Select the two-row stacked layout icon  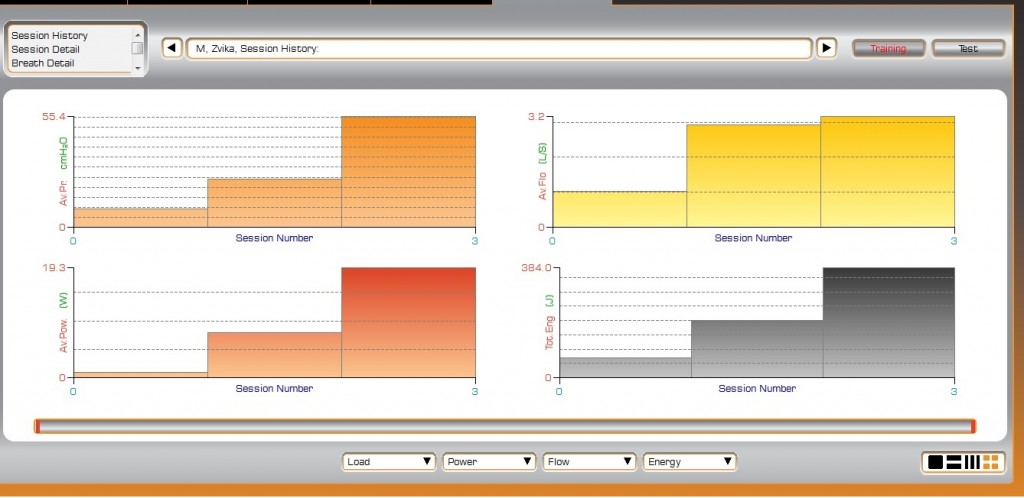[x=953, y=462]
